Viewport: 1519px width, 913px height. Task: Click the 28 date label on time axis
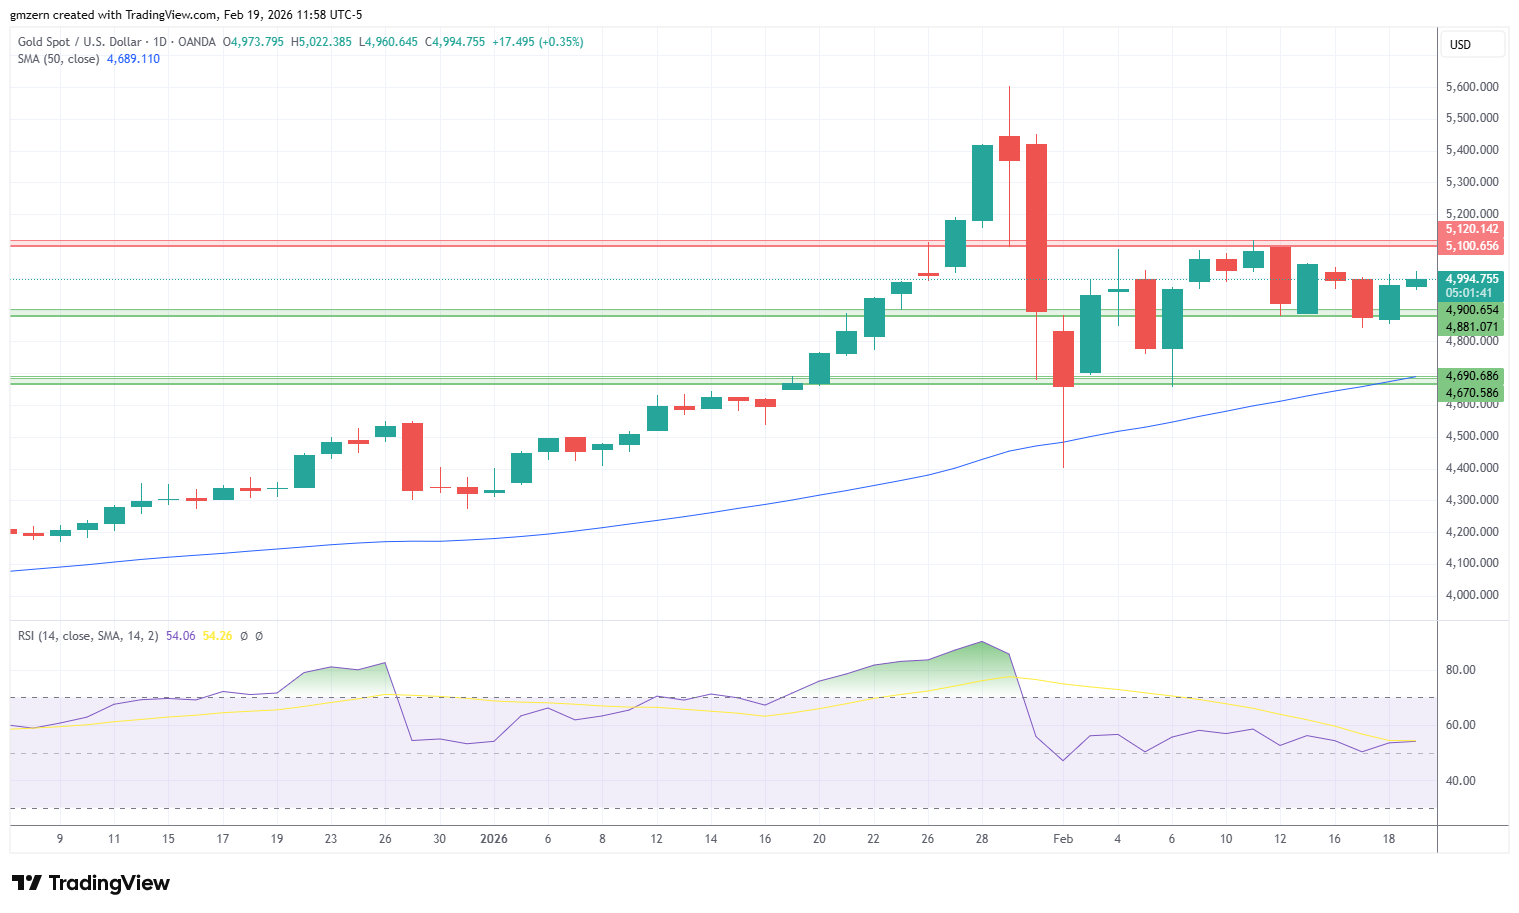coord(982,839)
